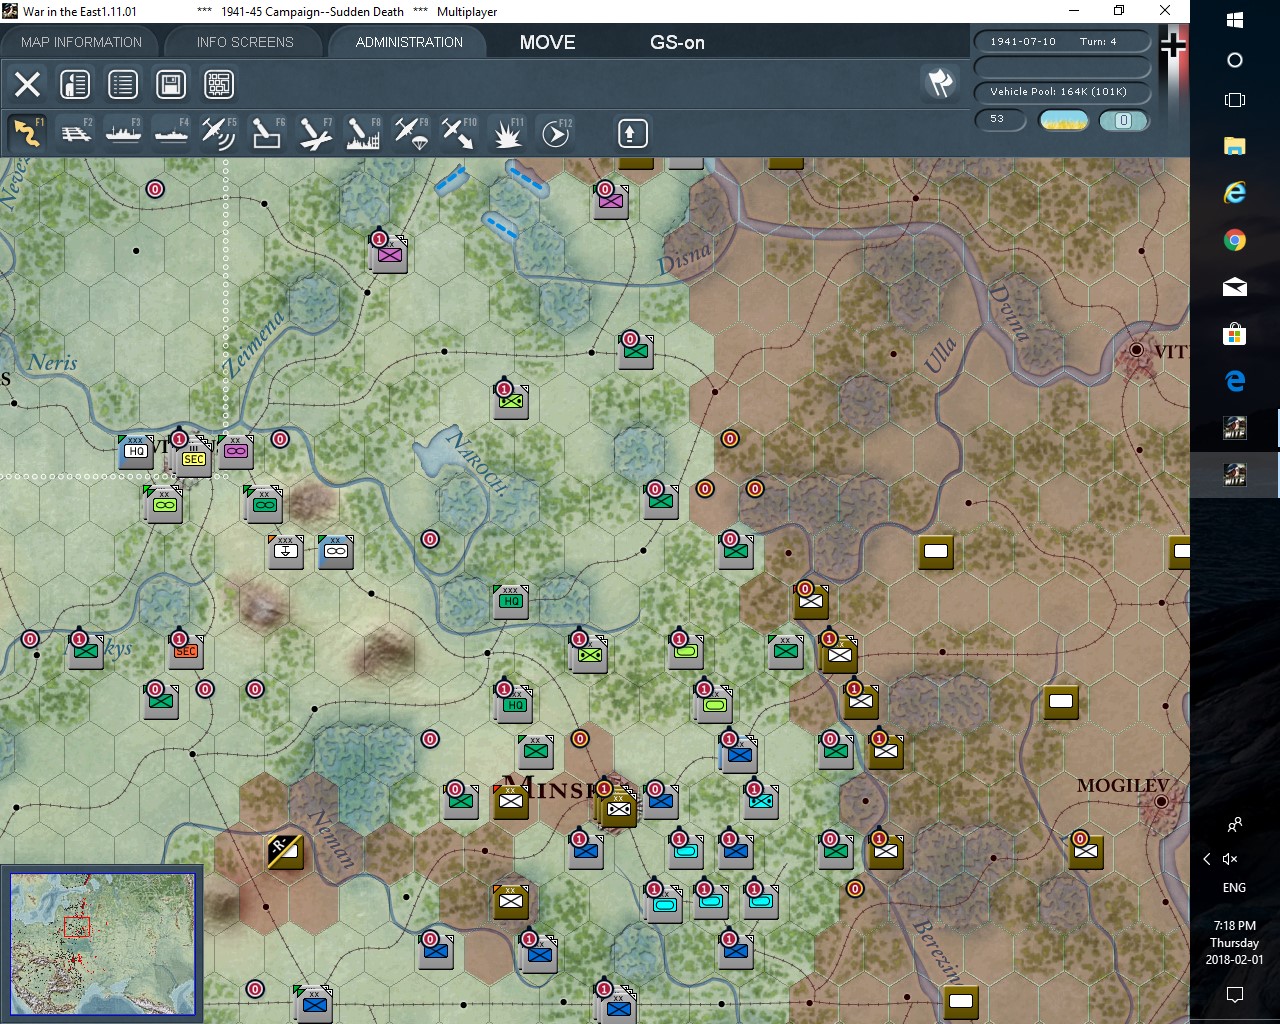This screenshot has width=1280, height=1024.
Task: Click the German cross side indicator
Action: [1173, 45]
